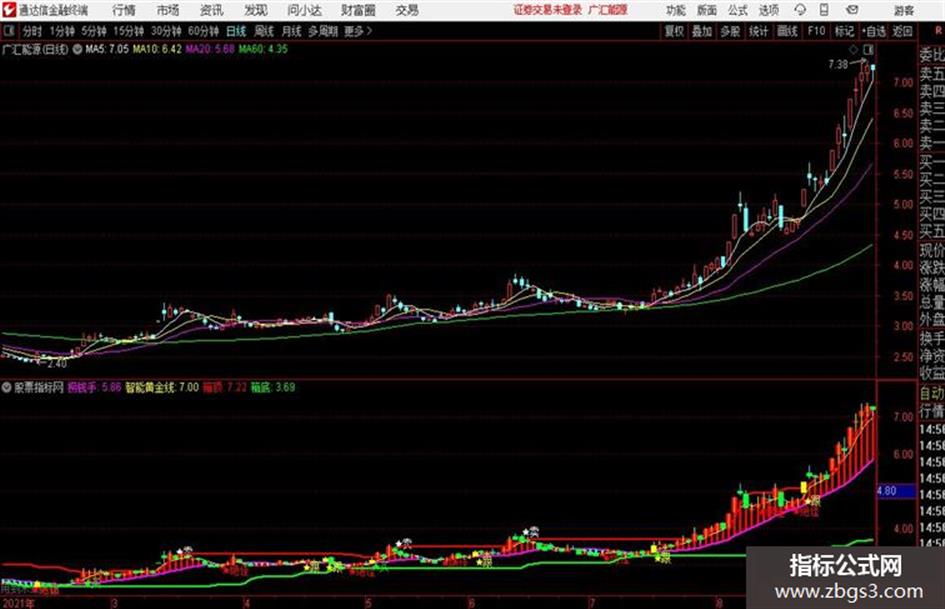Image resolution: width=945 pixels, height=609 pixels.
Task: Click the red 广汇能源 stock name link
Action: point(608,10)
